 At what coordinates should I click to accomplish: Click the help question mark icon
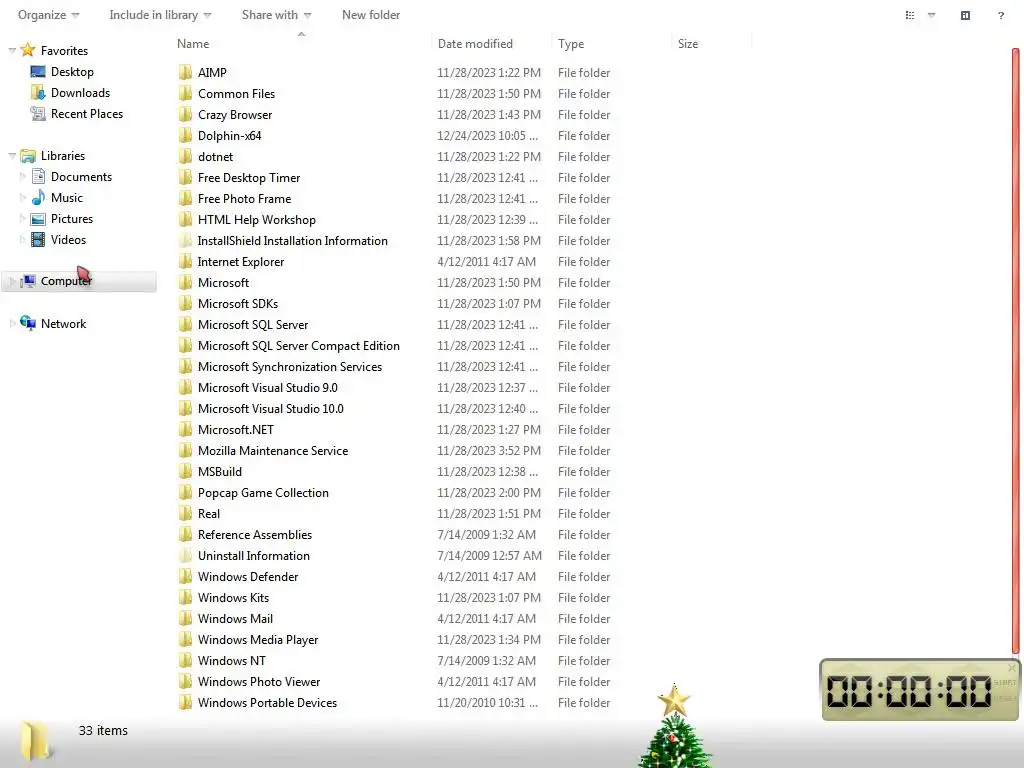(1000, 15)
